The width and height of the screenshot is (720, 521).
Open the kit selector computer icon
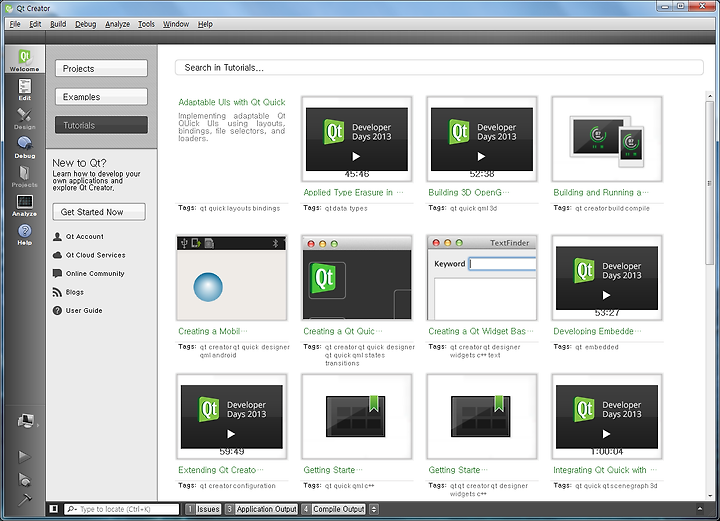(25, 420)
